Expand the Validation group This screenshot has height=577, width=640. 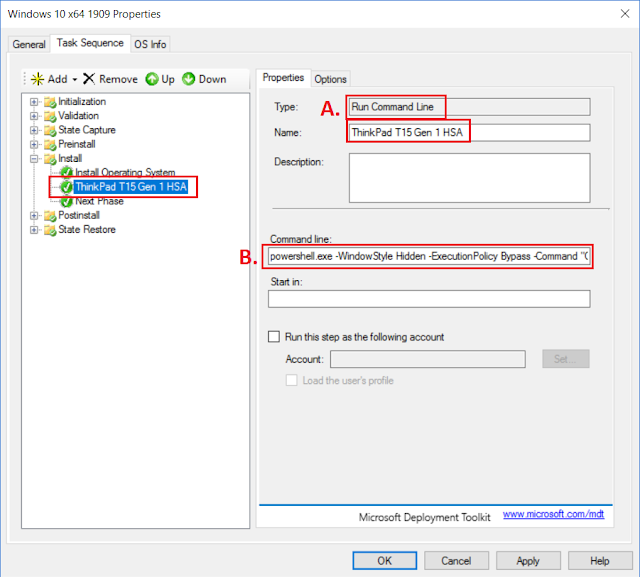[x=34, y=116]
